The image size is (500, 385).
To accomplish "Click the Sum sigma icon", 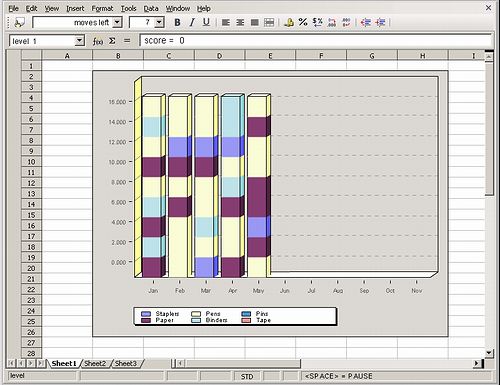I will (x=112, y=41).
